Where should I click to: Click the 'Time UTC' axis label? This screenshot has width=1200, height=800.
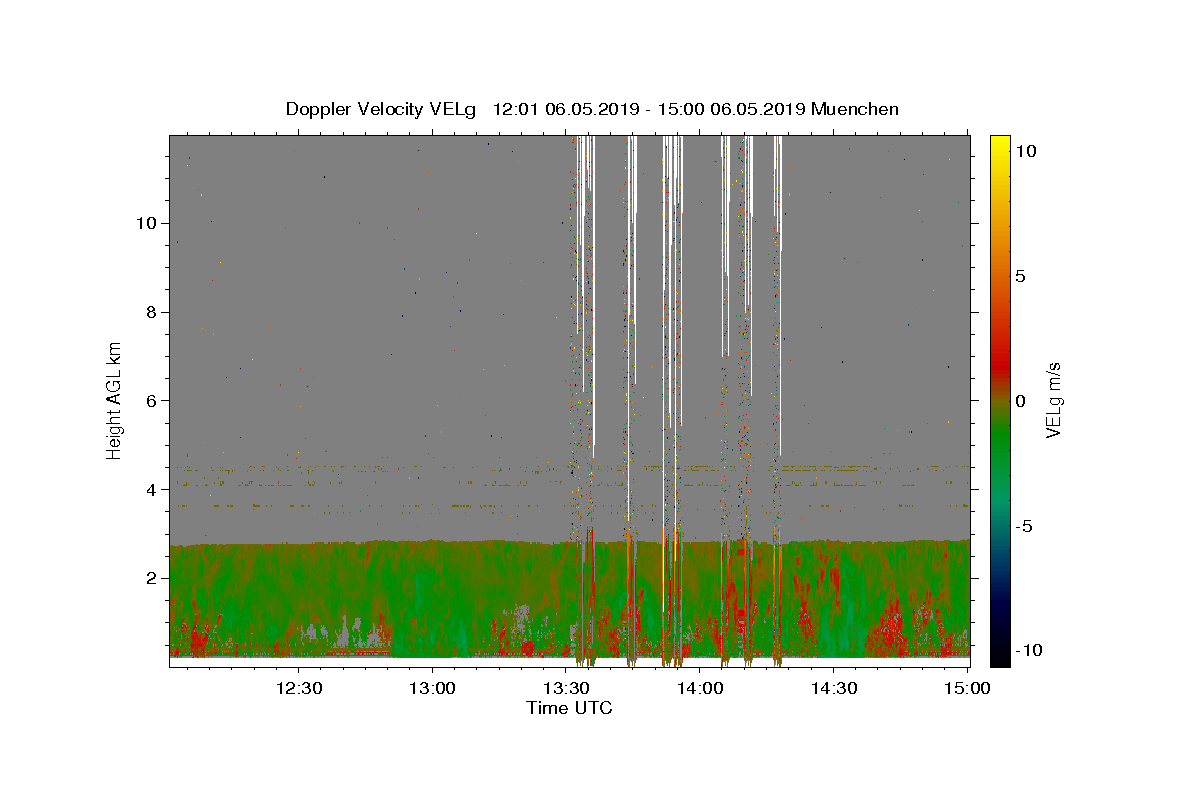(569, 708)
